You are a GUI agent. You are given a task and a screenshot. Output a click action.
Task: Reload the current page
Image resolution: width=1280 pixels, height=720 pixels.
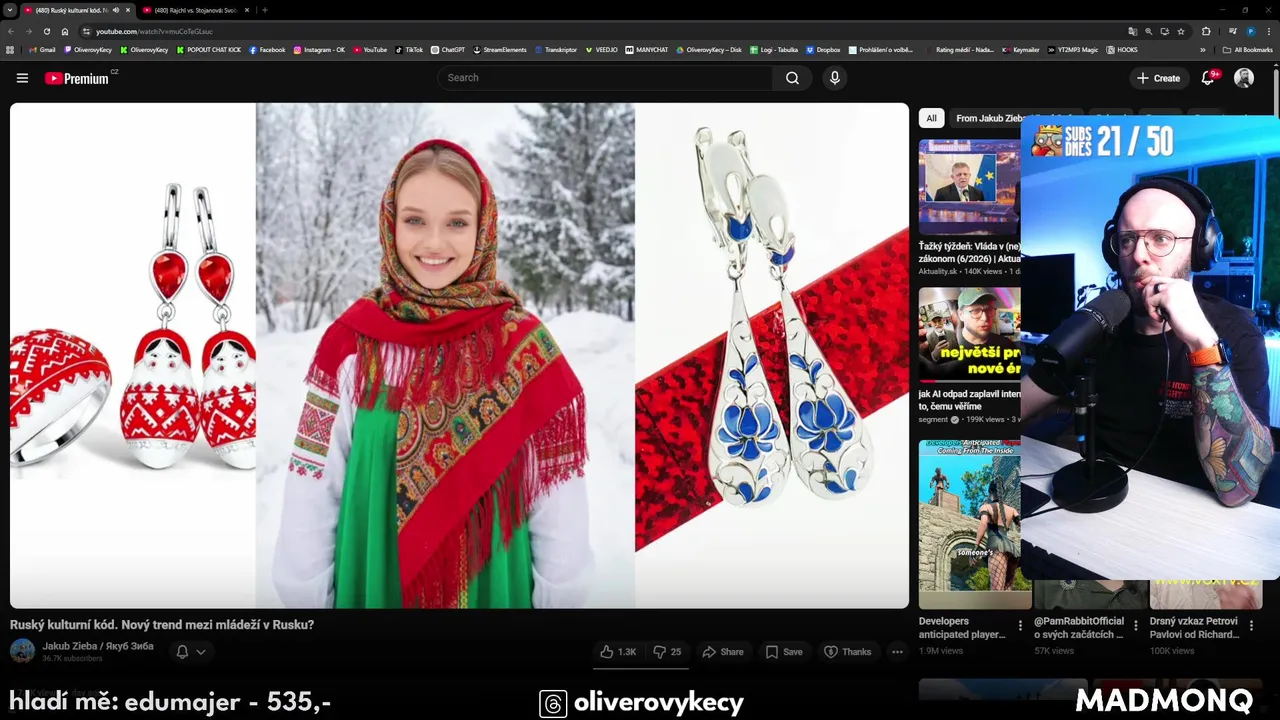(47, 31)
